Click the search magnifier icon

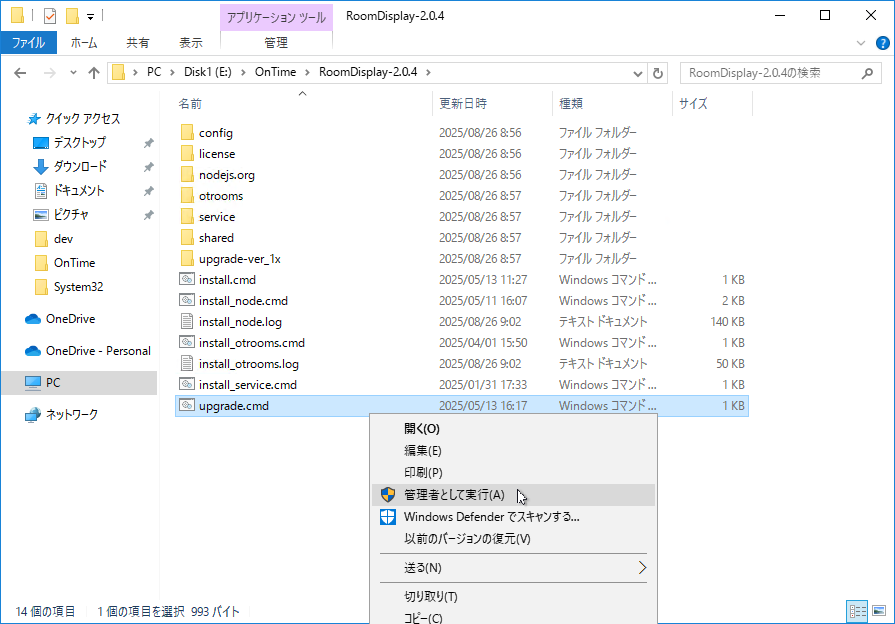click(868, 73)
